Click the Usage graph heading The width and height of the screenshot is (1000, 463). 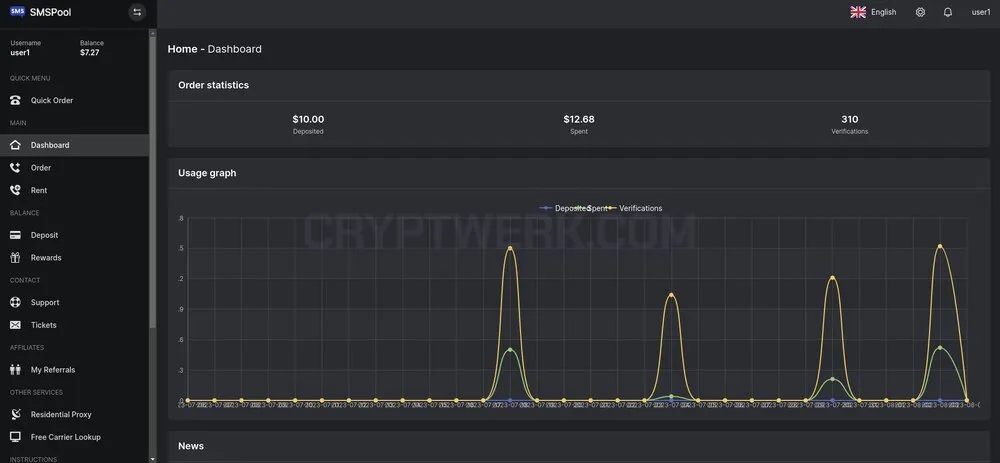tap(207, 173)
